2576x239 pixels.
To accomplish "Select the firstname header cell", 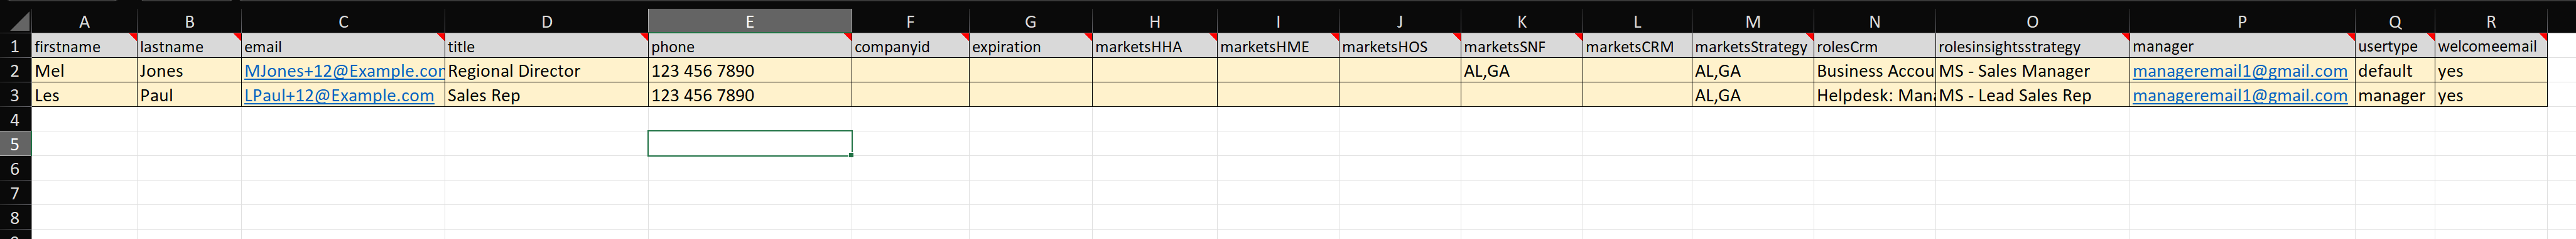I will coord(84,46).
